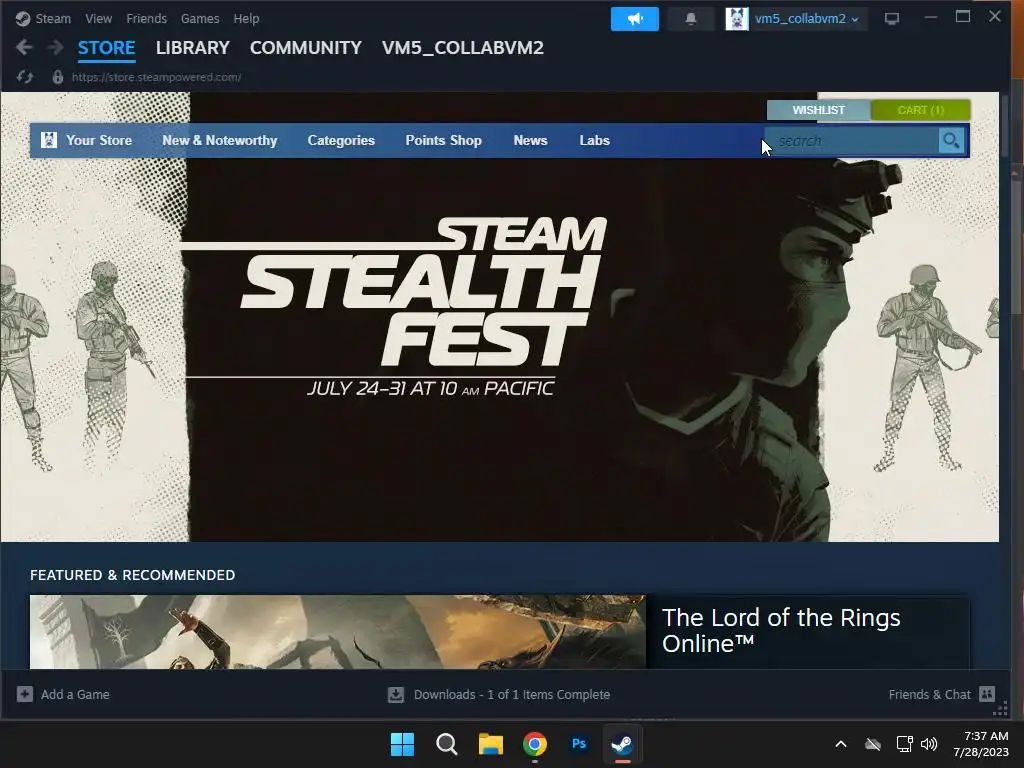Open the CART (1) button
The height and width of the screenshot is (768, 1024).
(x=921, y=110)
